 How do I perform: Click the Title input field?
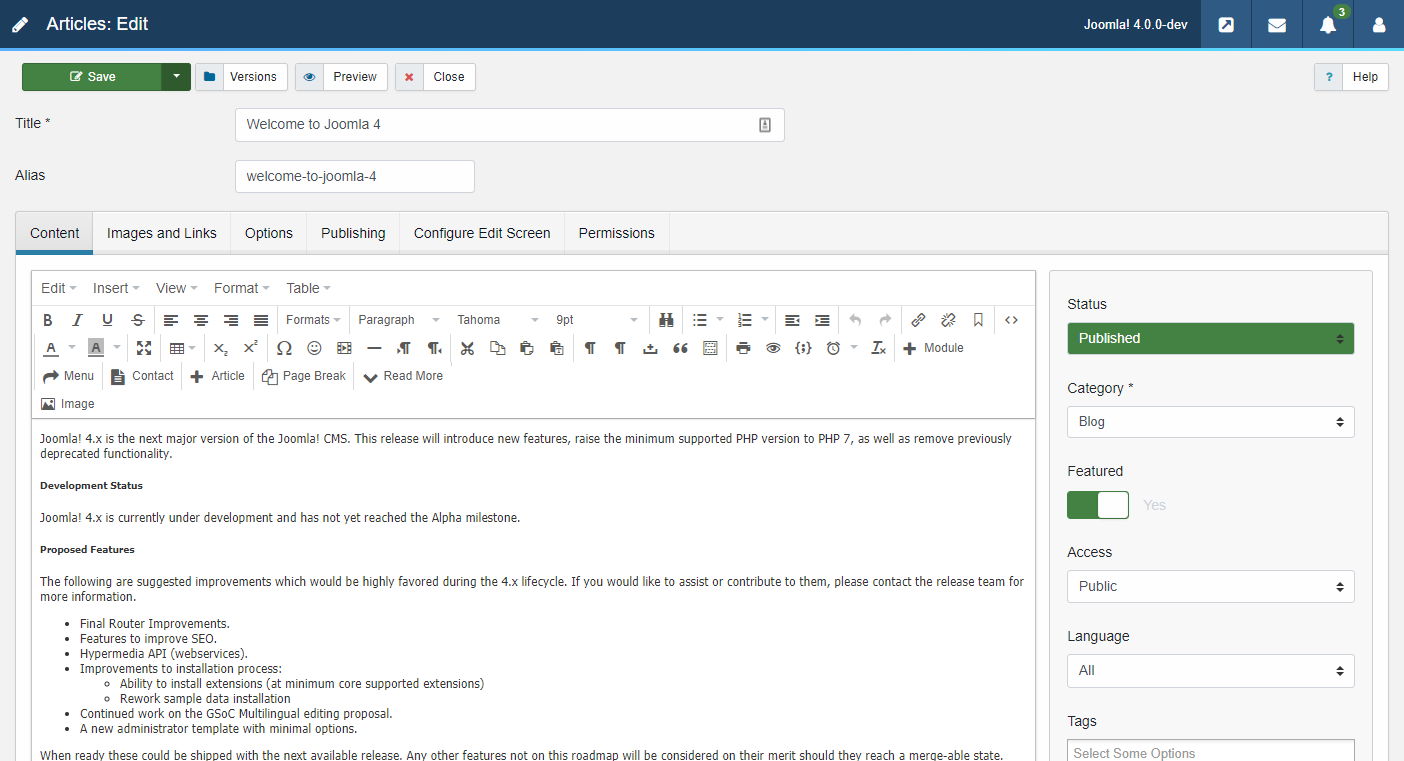coord(510,125)
